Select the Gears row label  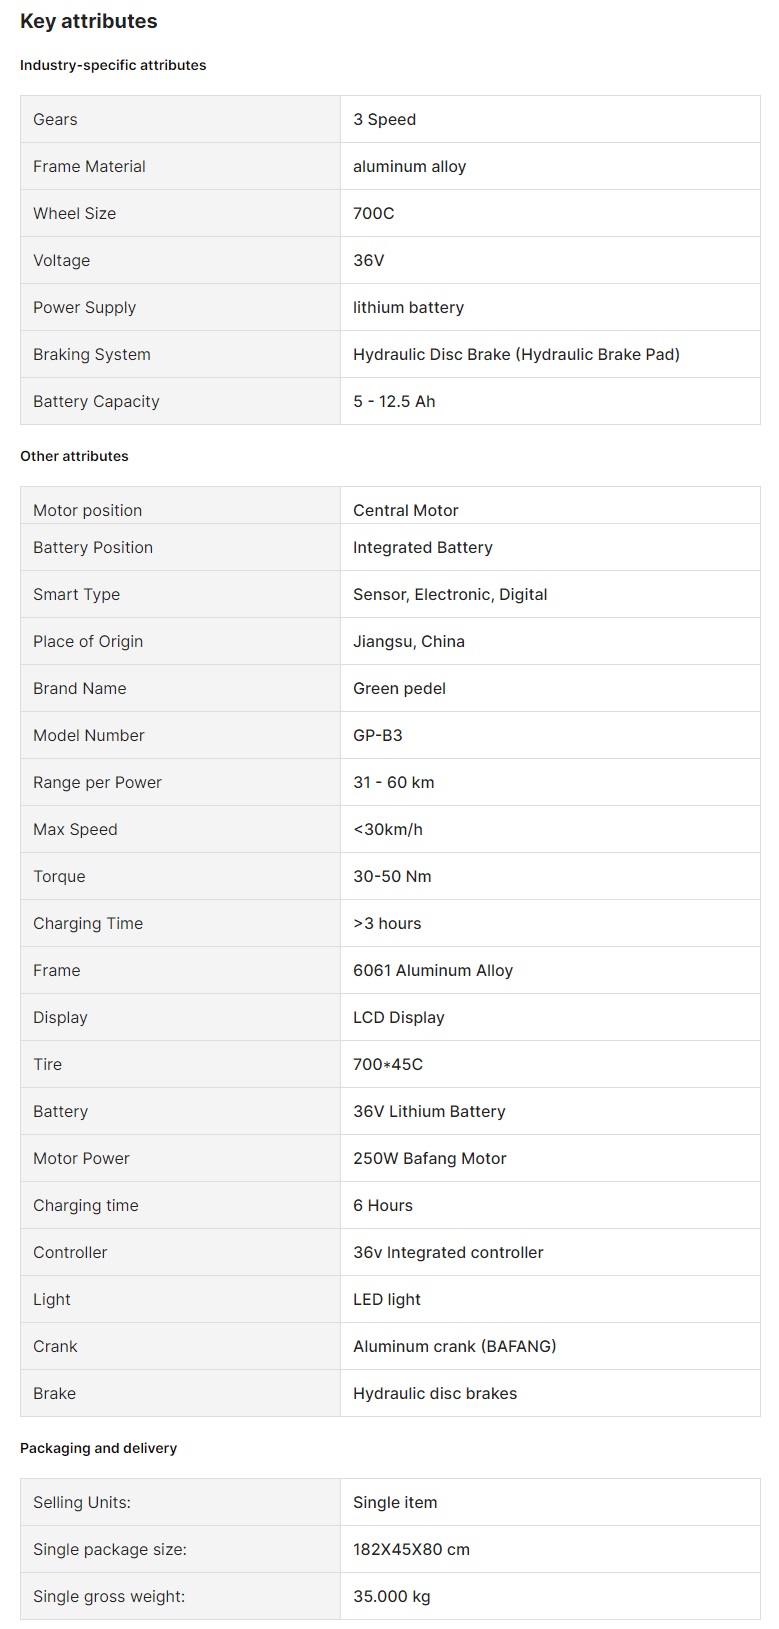click(x=55, y=119)
